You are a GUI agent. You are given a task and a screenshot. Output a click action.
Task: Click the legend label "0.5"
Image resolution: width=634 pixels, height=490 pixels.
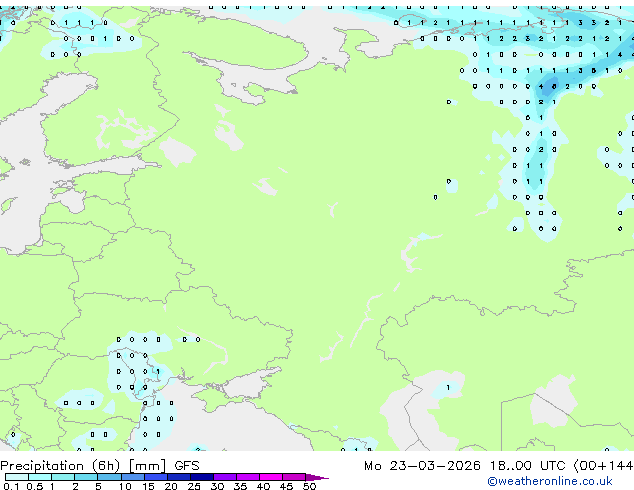pos(35,486)
